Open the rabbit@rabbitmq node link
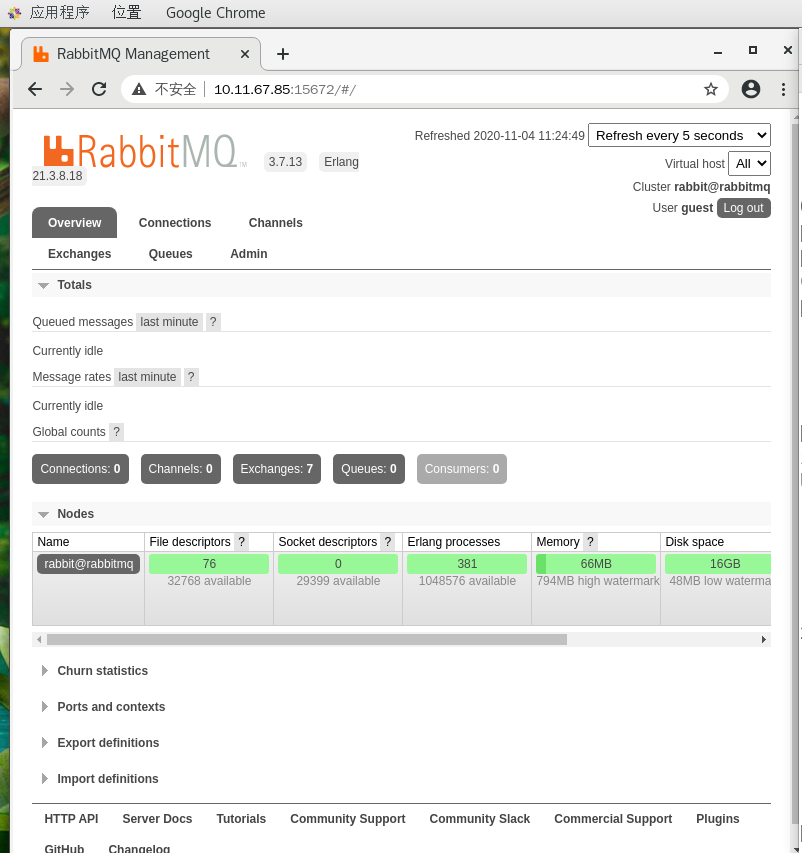Screen dimensions: 802x853 (89, 564)
